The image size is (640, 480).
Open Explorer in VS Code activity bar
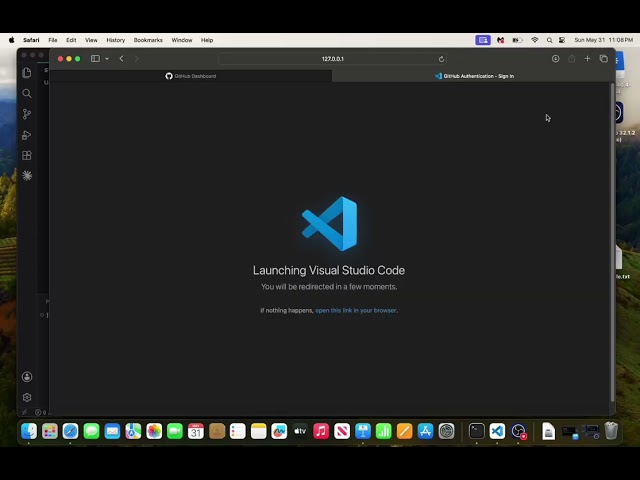pyautogui.click(x=27, y=73)
